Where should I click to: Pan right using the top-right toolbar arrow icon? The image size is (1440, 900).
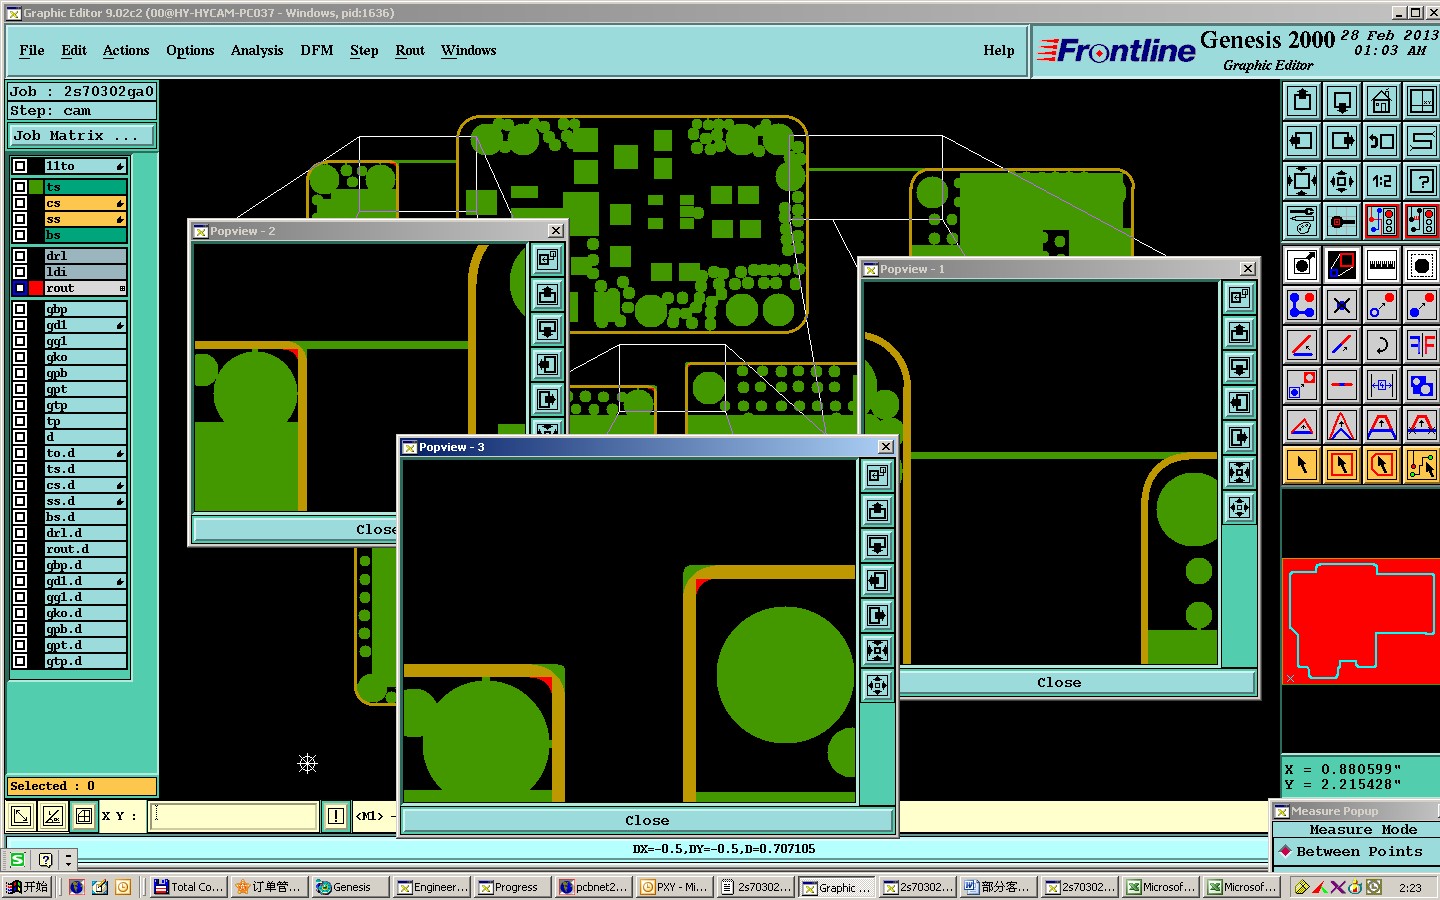click(1342, 141)
